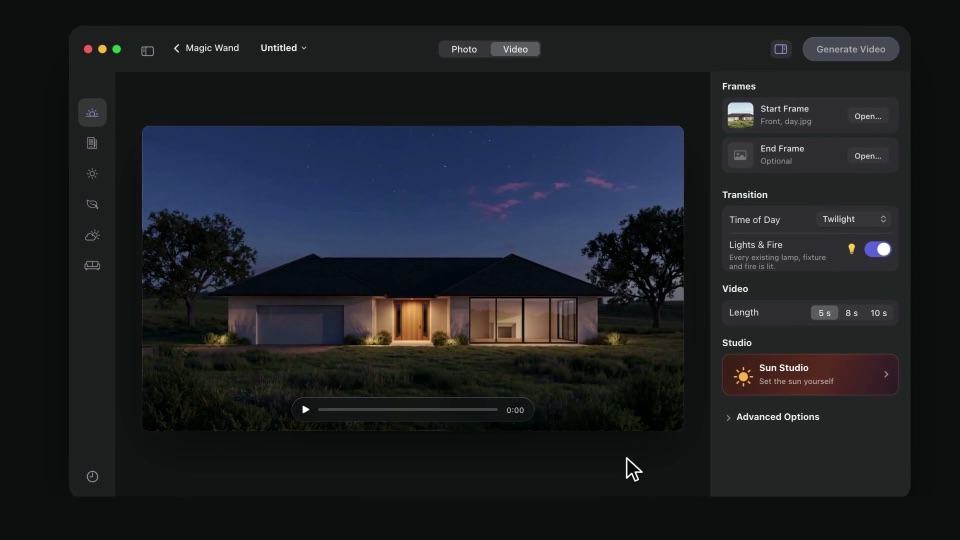Click the Length label

pos(743,312)
